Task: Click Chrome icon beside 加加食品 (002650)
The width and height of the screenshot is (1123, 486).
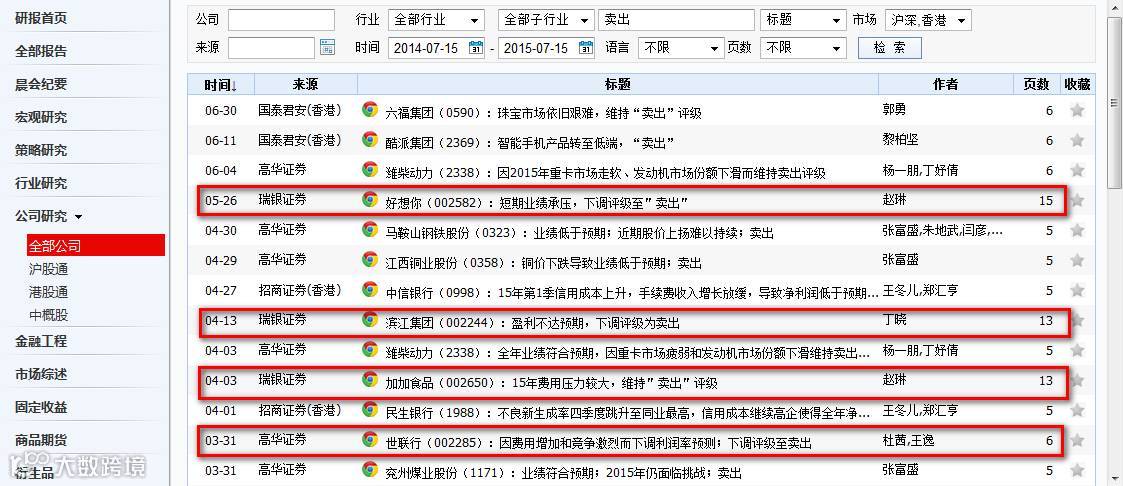Action: click(x=370, y=380)
